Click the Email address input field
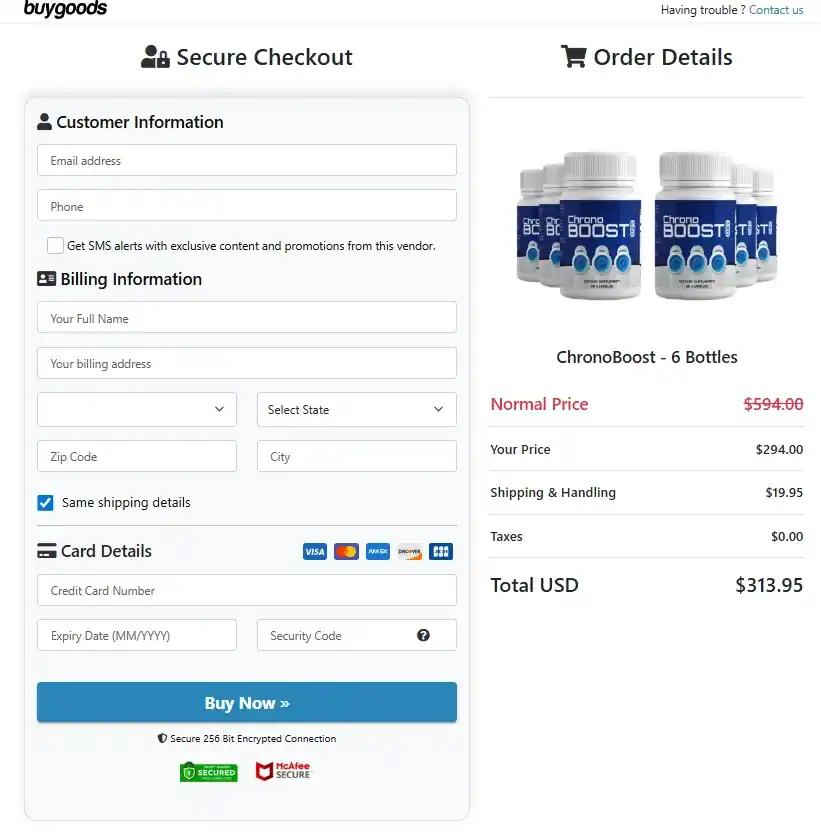 pos(246,160)
